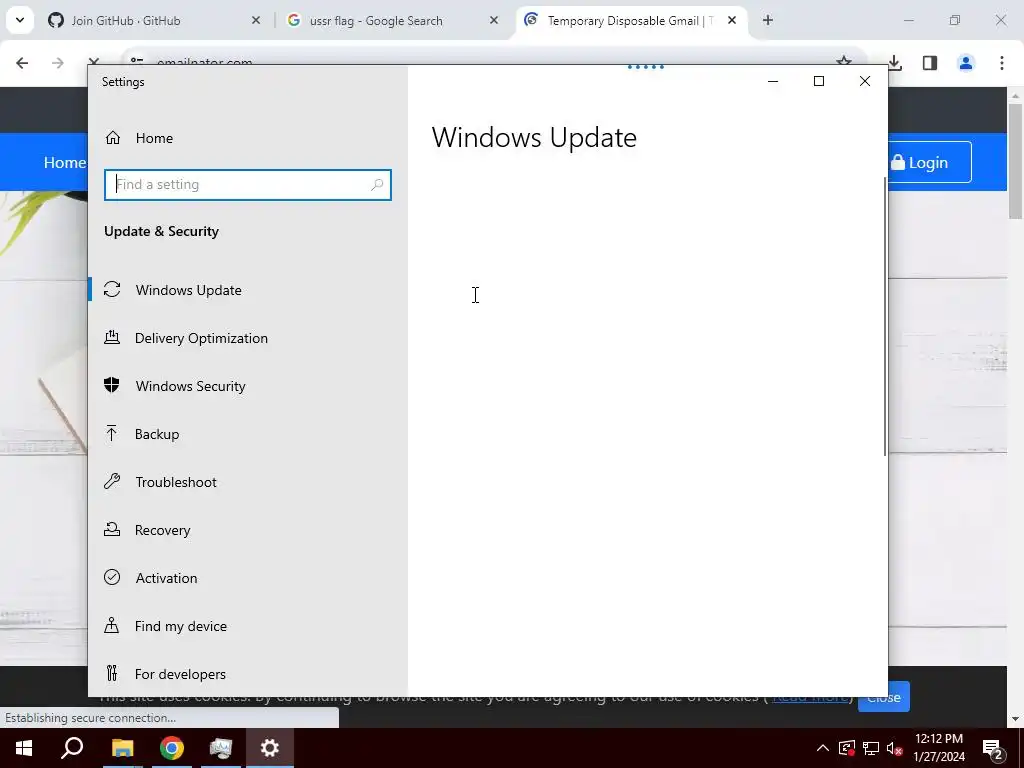The height and width of the screenshot is (768, 1024).
Task: Click the Settings window vertical scrollbar
Action: [x=886, y=317]
